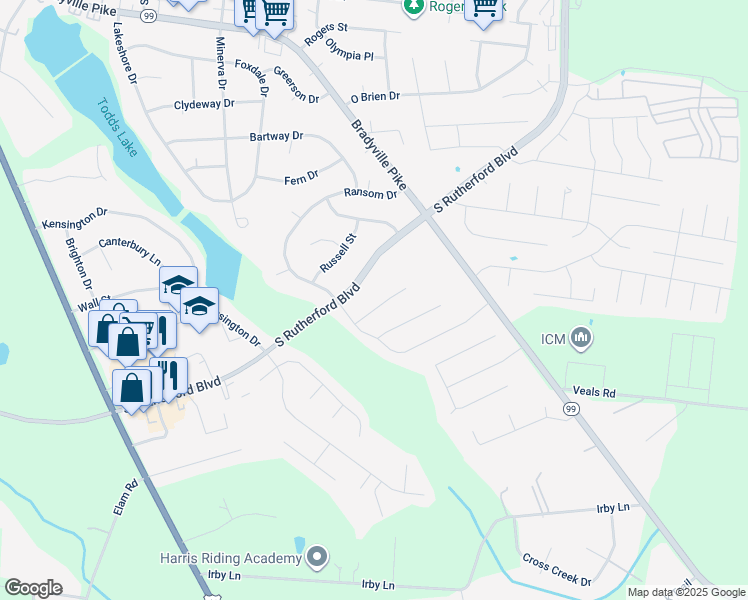This screenshot has height=600, width=748.
Task: Open the left graduation cap school marker
Action: [x=178, y=286]
